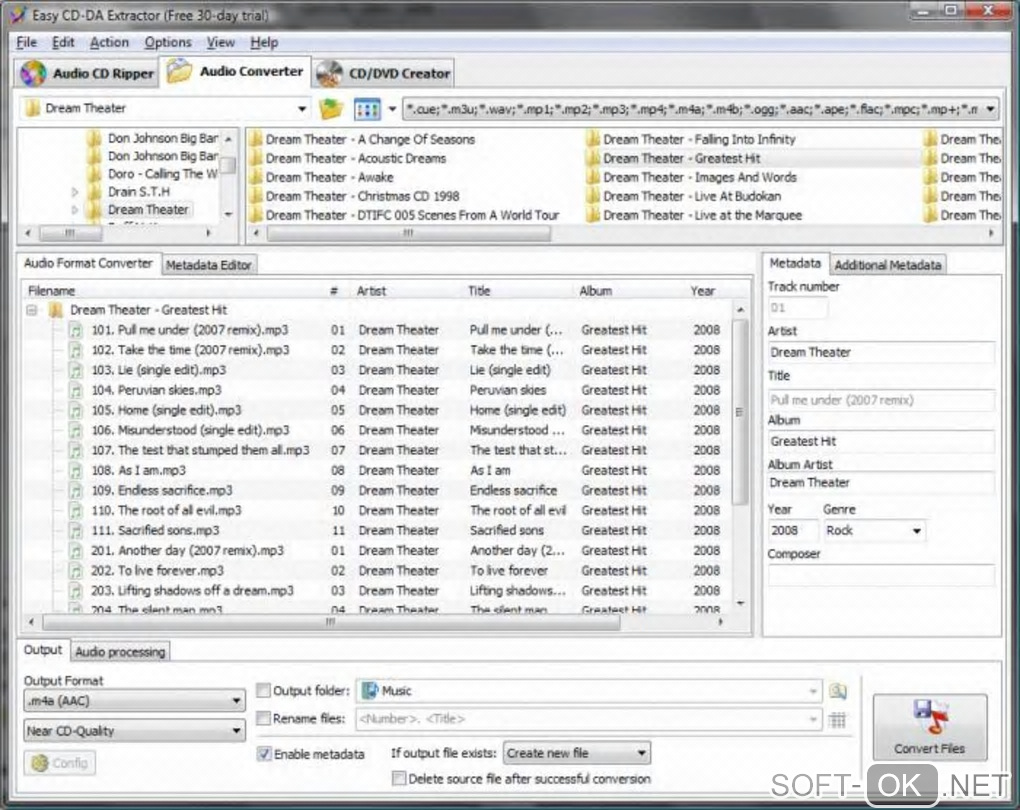Open the View menu
The height and width of the screenshot is (810, 1020).
(221, 42)
